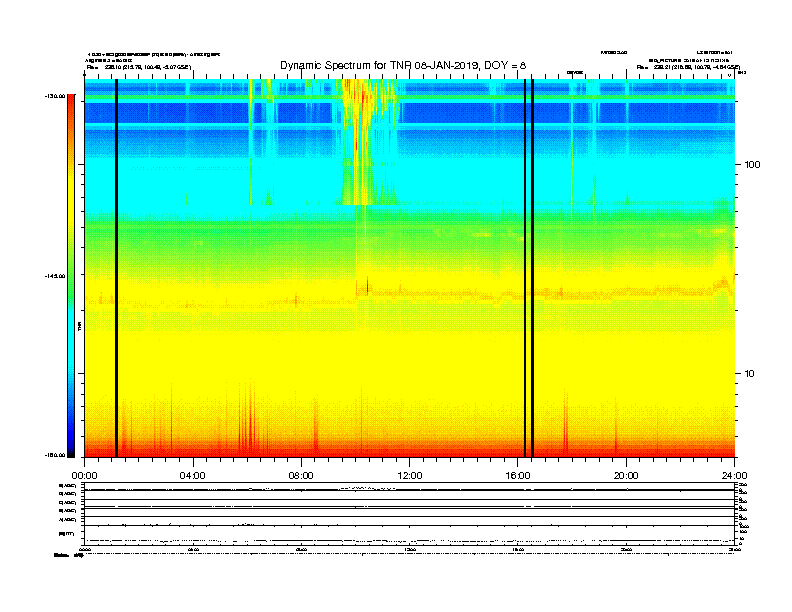Click the first black gap line after 16:00
Image resolution: width=792 pixels, height=612 pixels.
525,268
